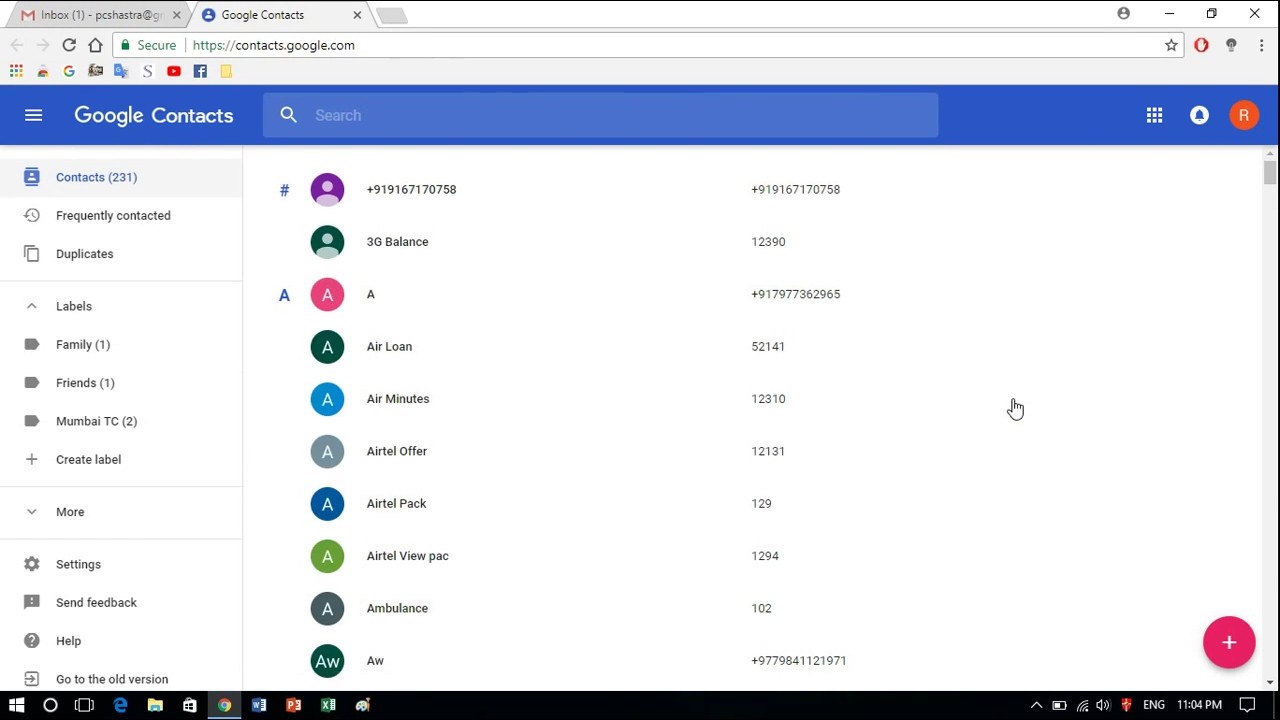
Task: Click the address bar URL
Action: [273, 45]
